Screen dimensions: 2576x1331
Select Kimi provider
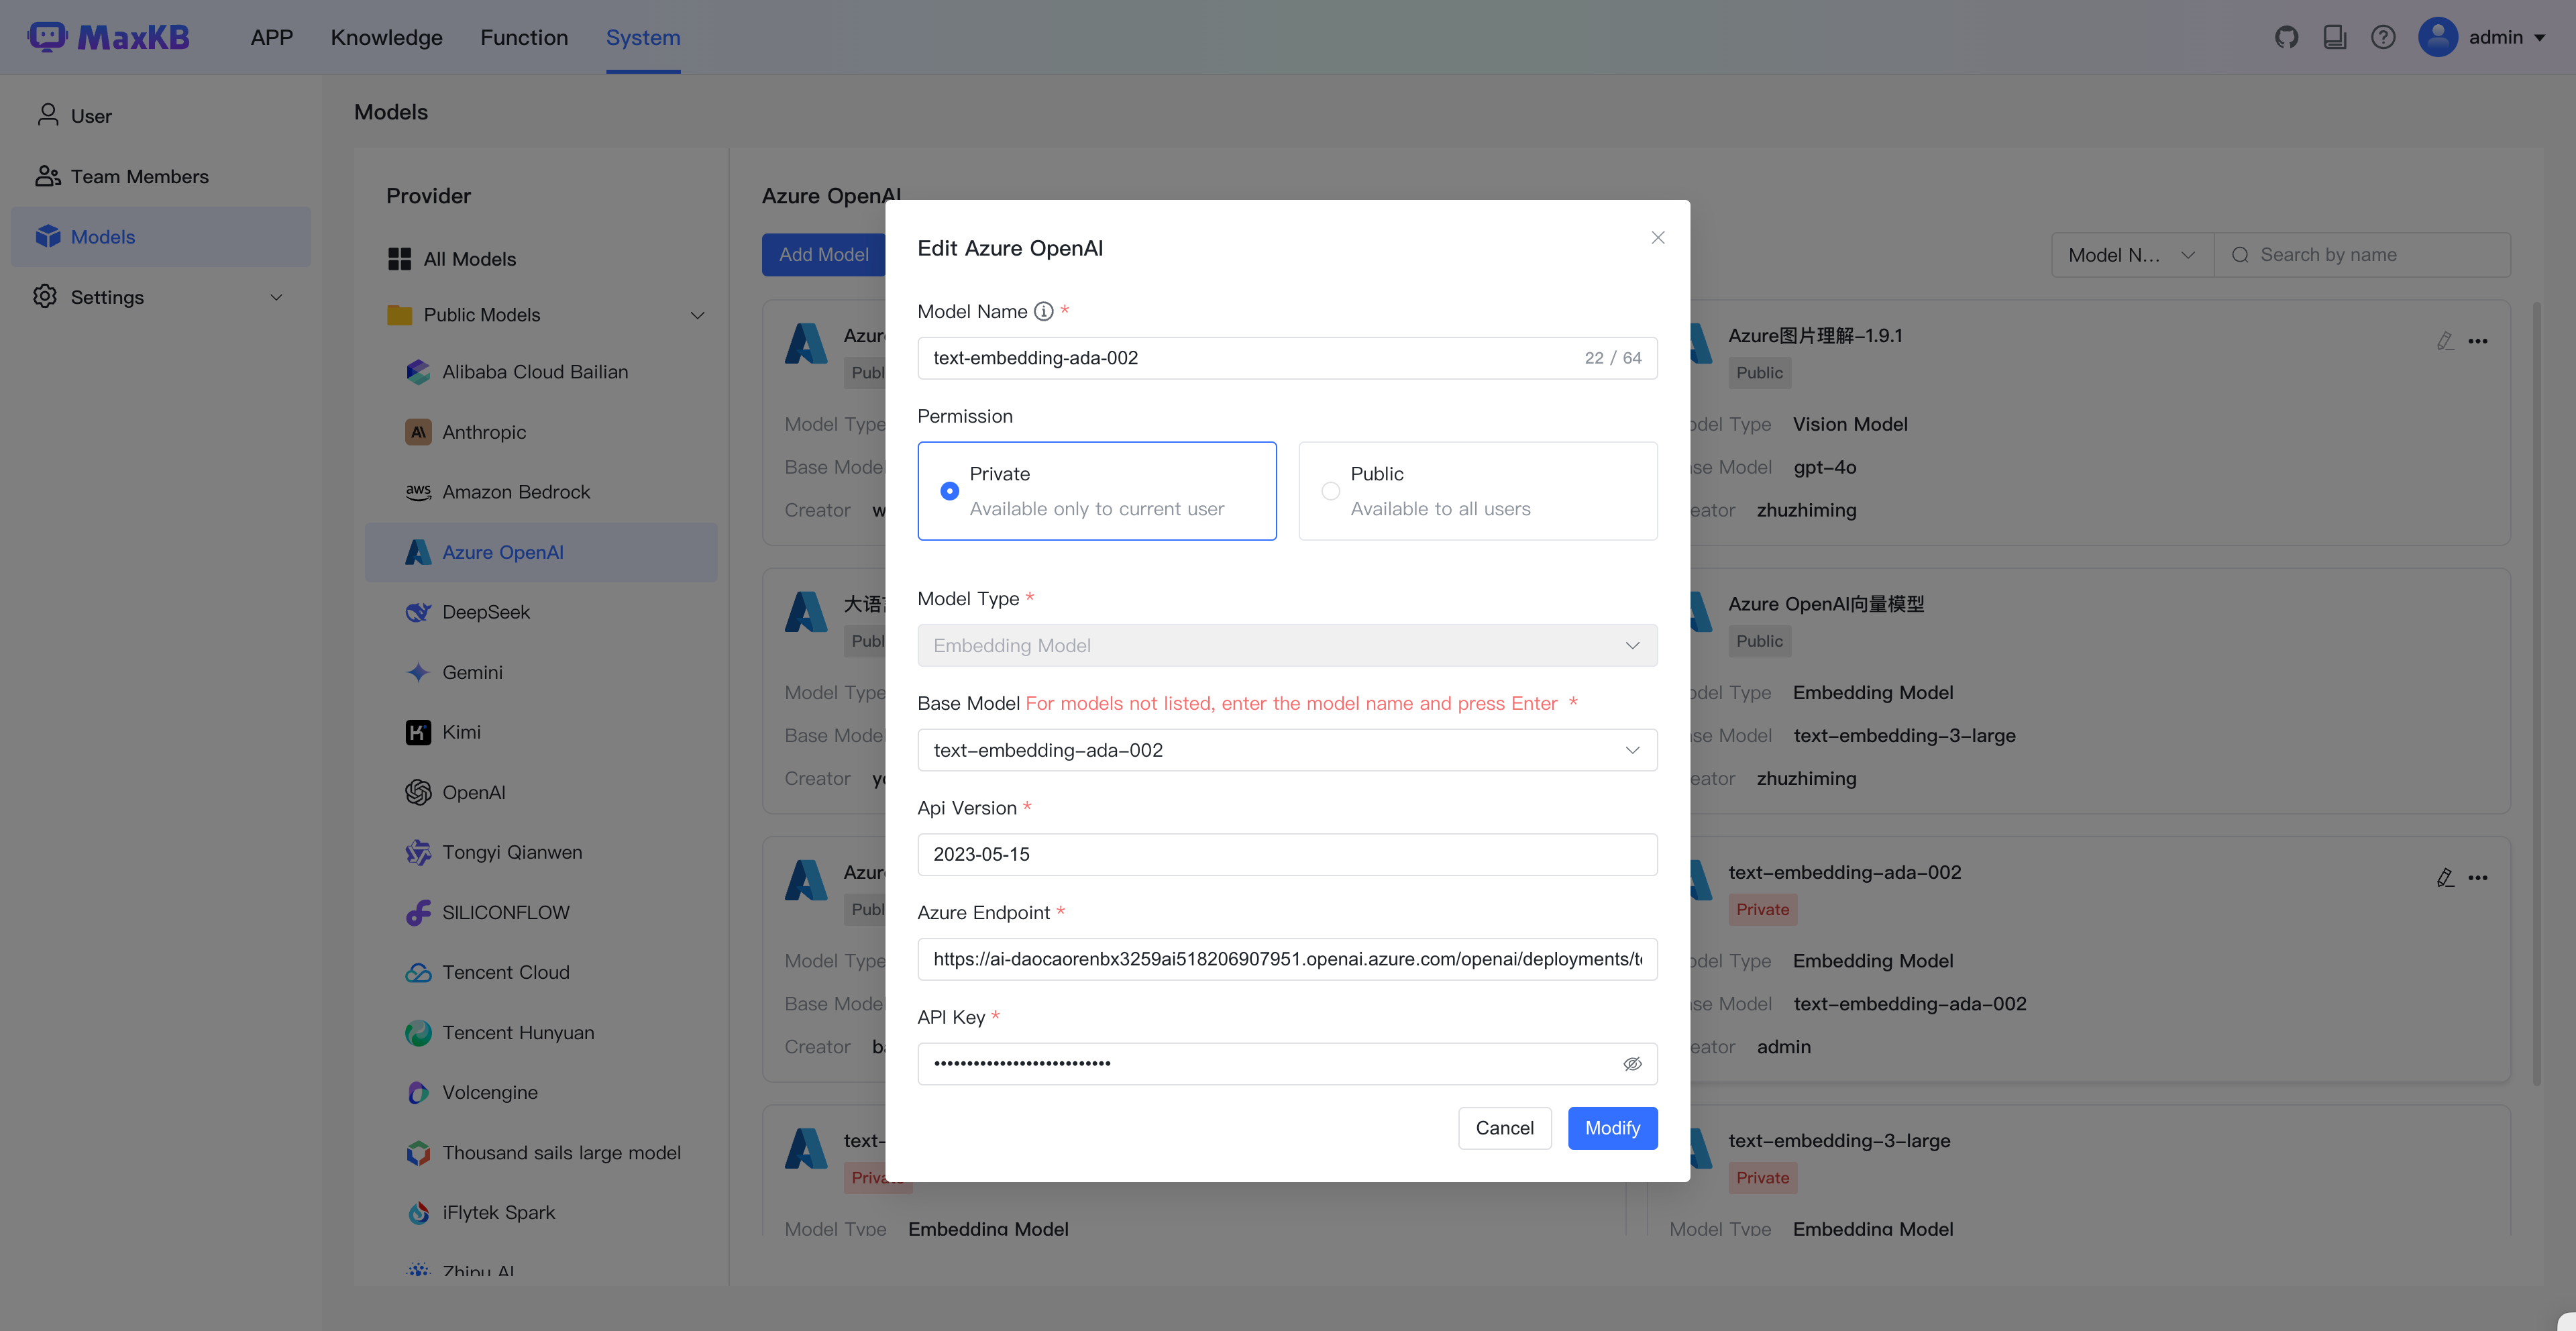click(x=541, y=732)
